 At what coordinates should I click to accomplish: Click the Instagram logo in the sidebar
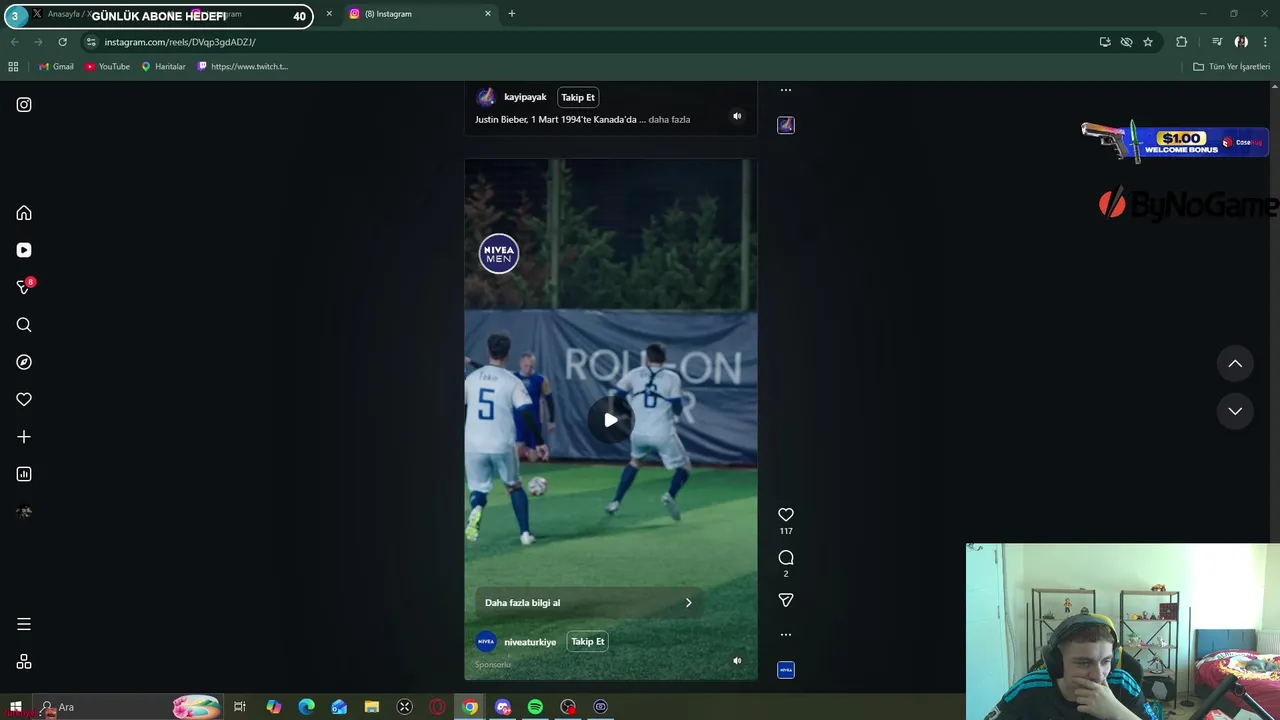[x=24, y=105]
